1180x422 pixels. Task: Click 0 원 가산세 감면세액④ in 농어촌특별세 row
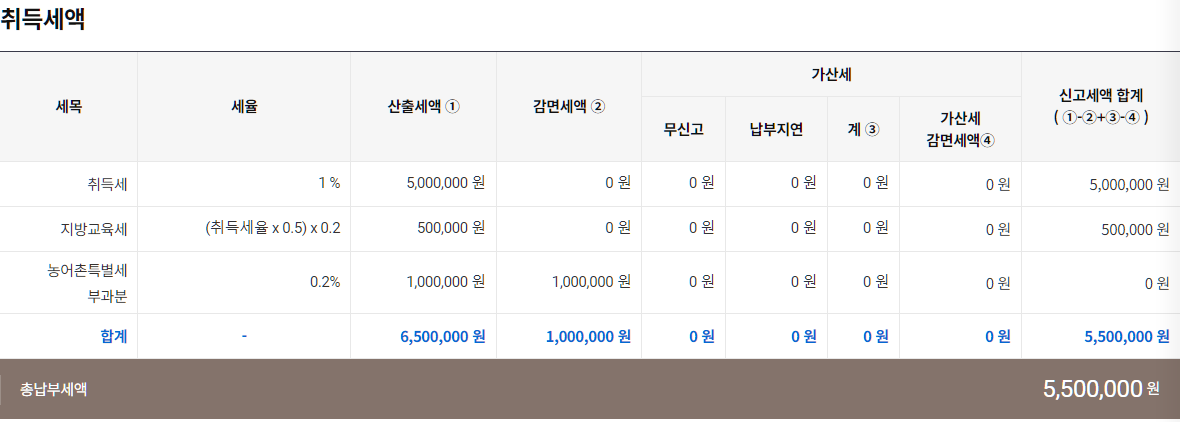(998, 284)
